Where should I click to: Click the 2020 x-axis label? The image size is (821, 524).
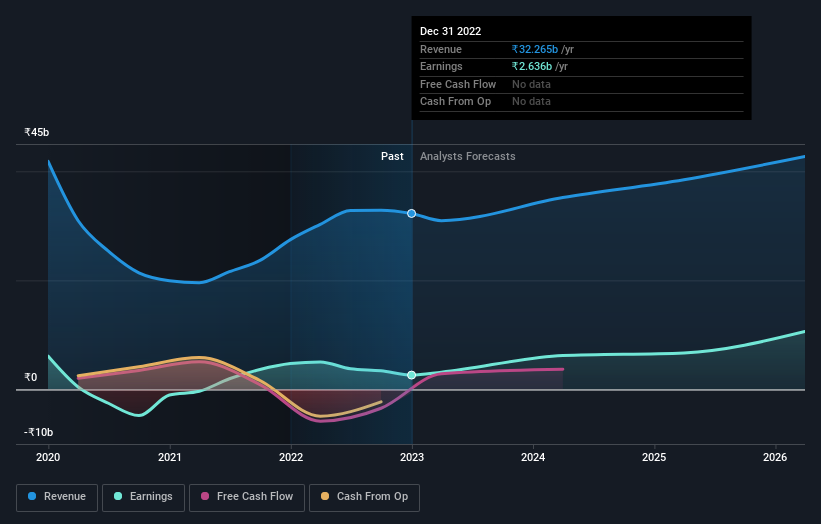48,457
